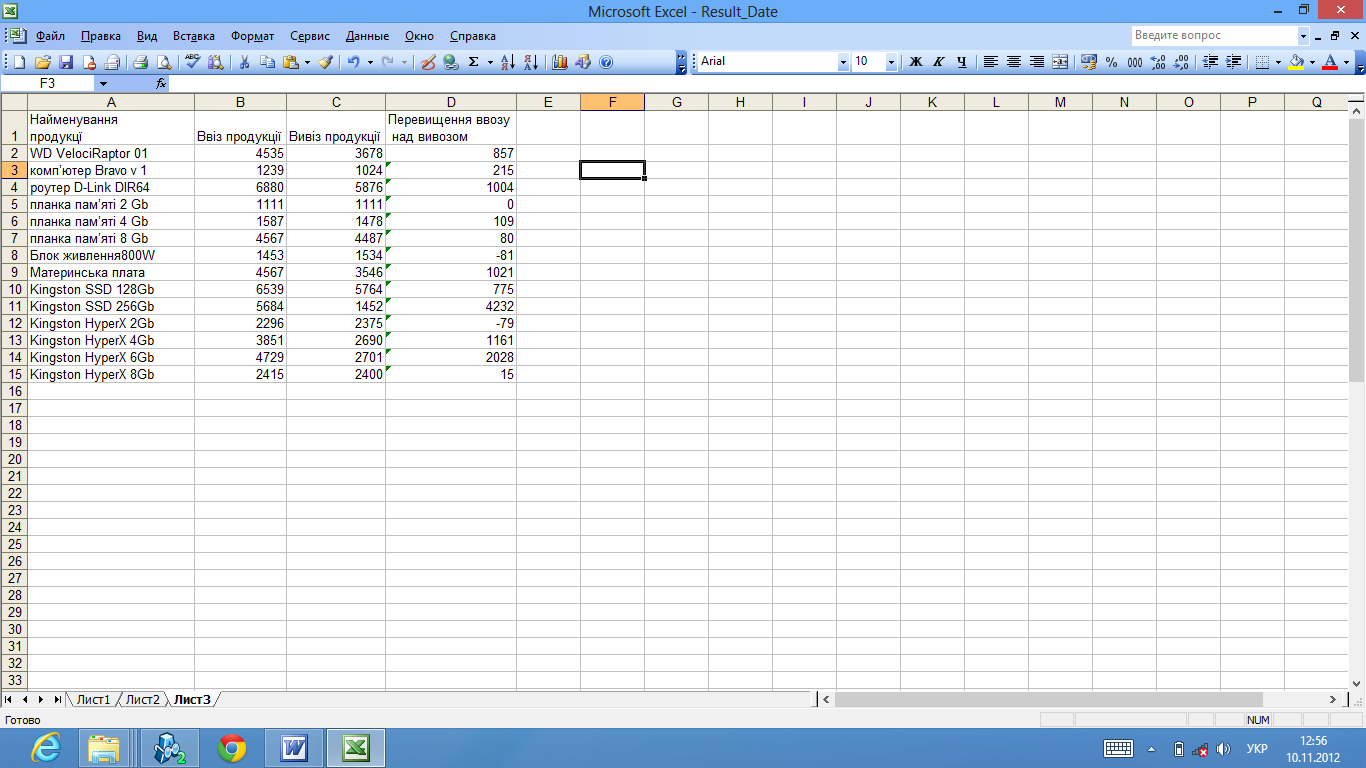Screen dimensions: 1366x768
Task: Save the workbook with diskette icon
Action: 66,62
